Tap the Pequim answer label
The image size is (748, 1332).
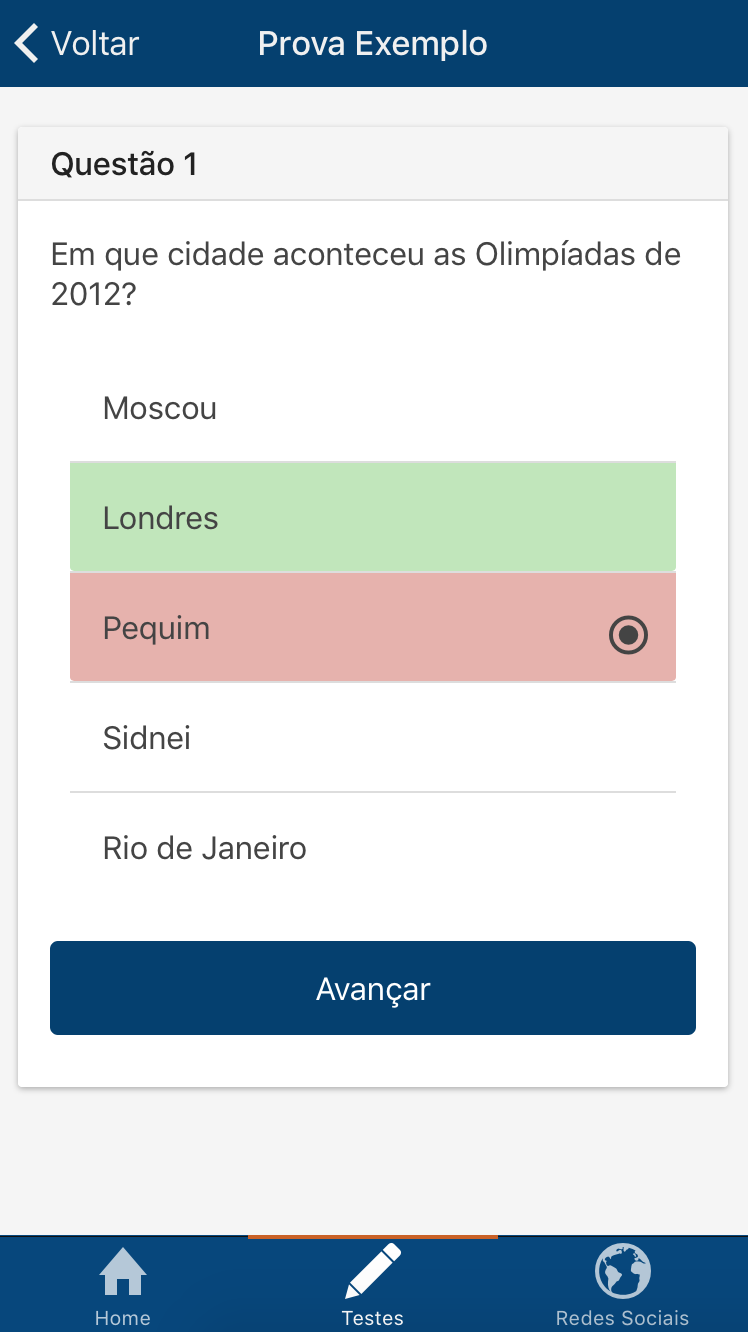click(157, 628)
